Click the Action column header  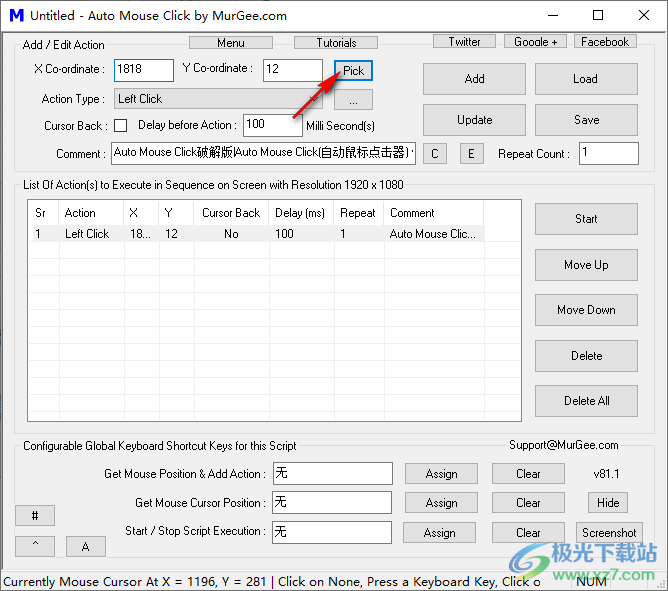(91, 213)
